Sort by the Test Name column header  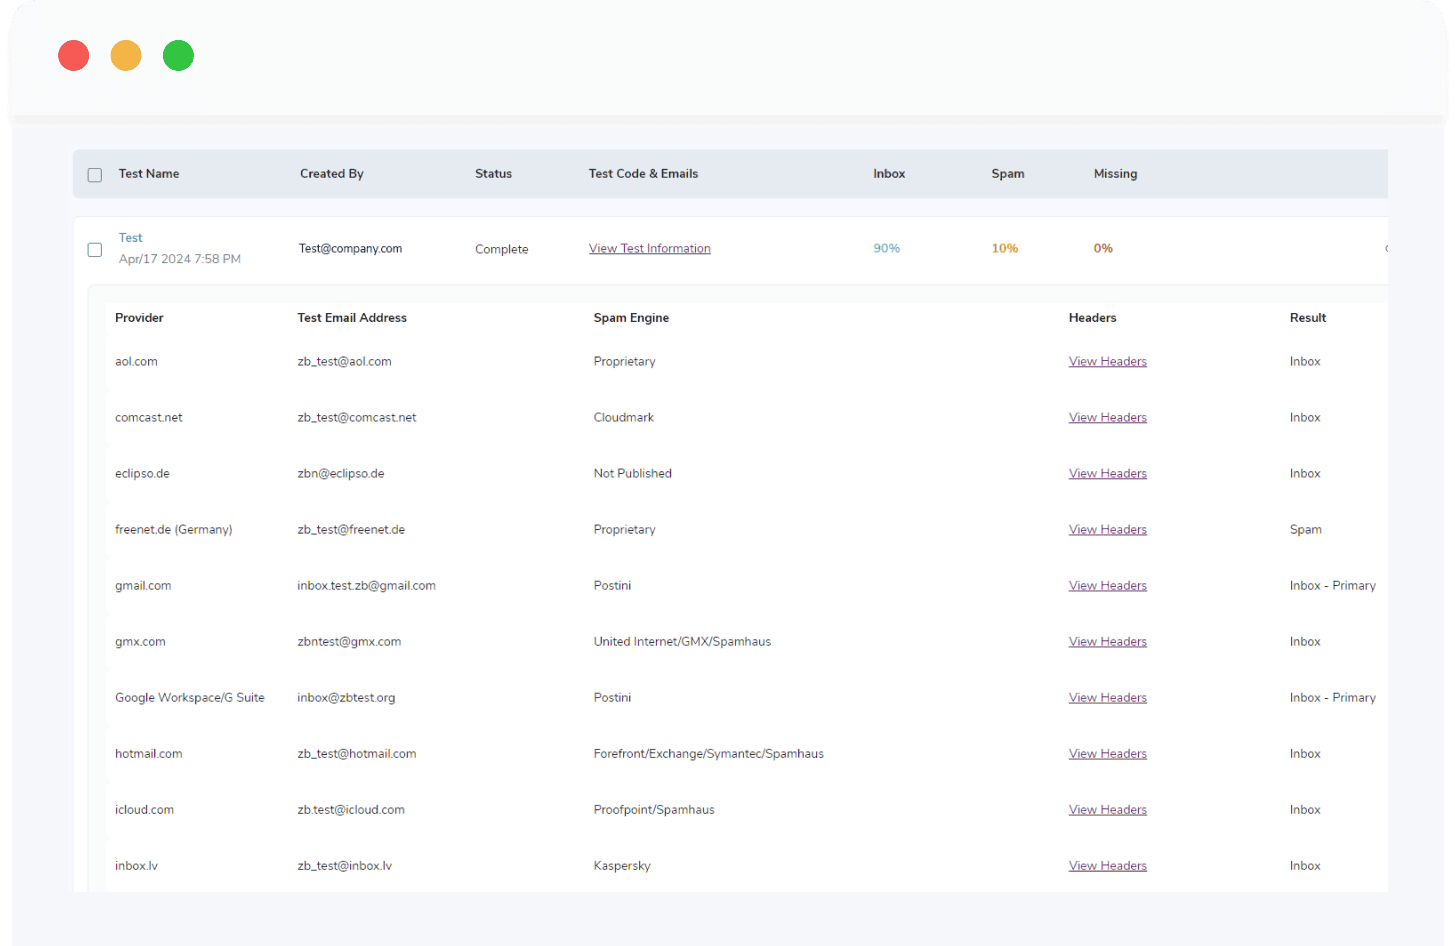tap(148, 174)
